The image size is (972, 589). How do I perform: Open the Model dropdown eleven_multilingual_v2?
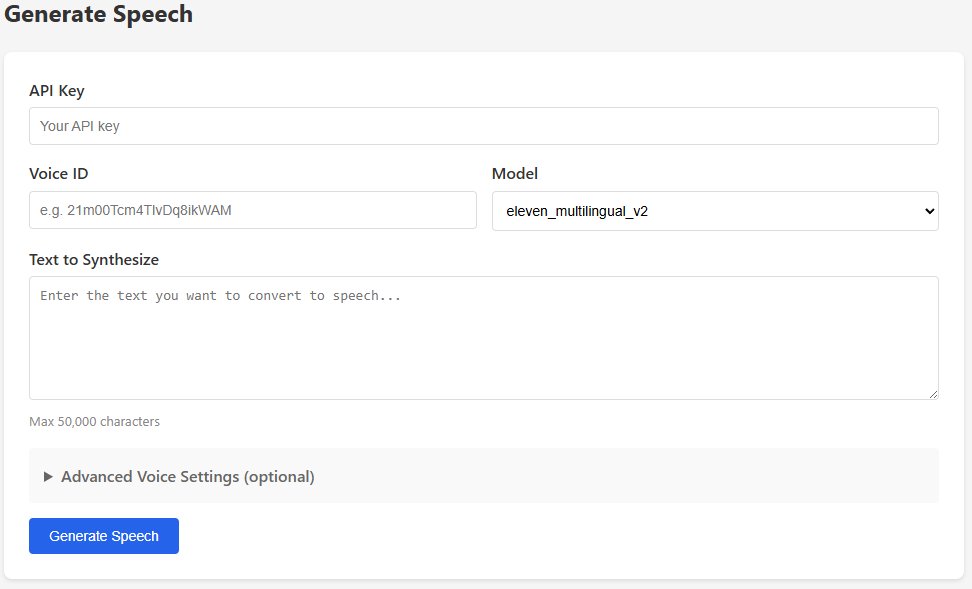[715, 211]
